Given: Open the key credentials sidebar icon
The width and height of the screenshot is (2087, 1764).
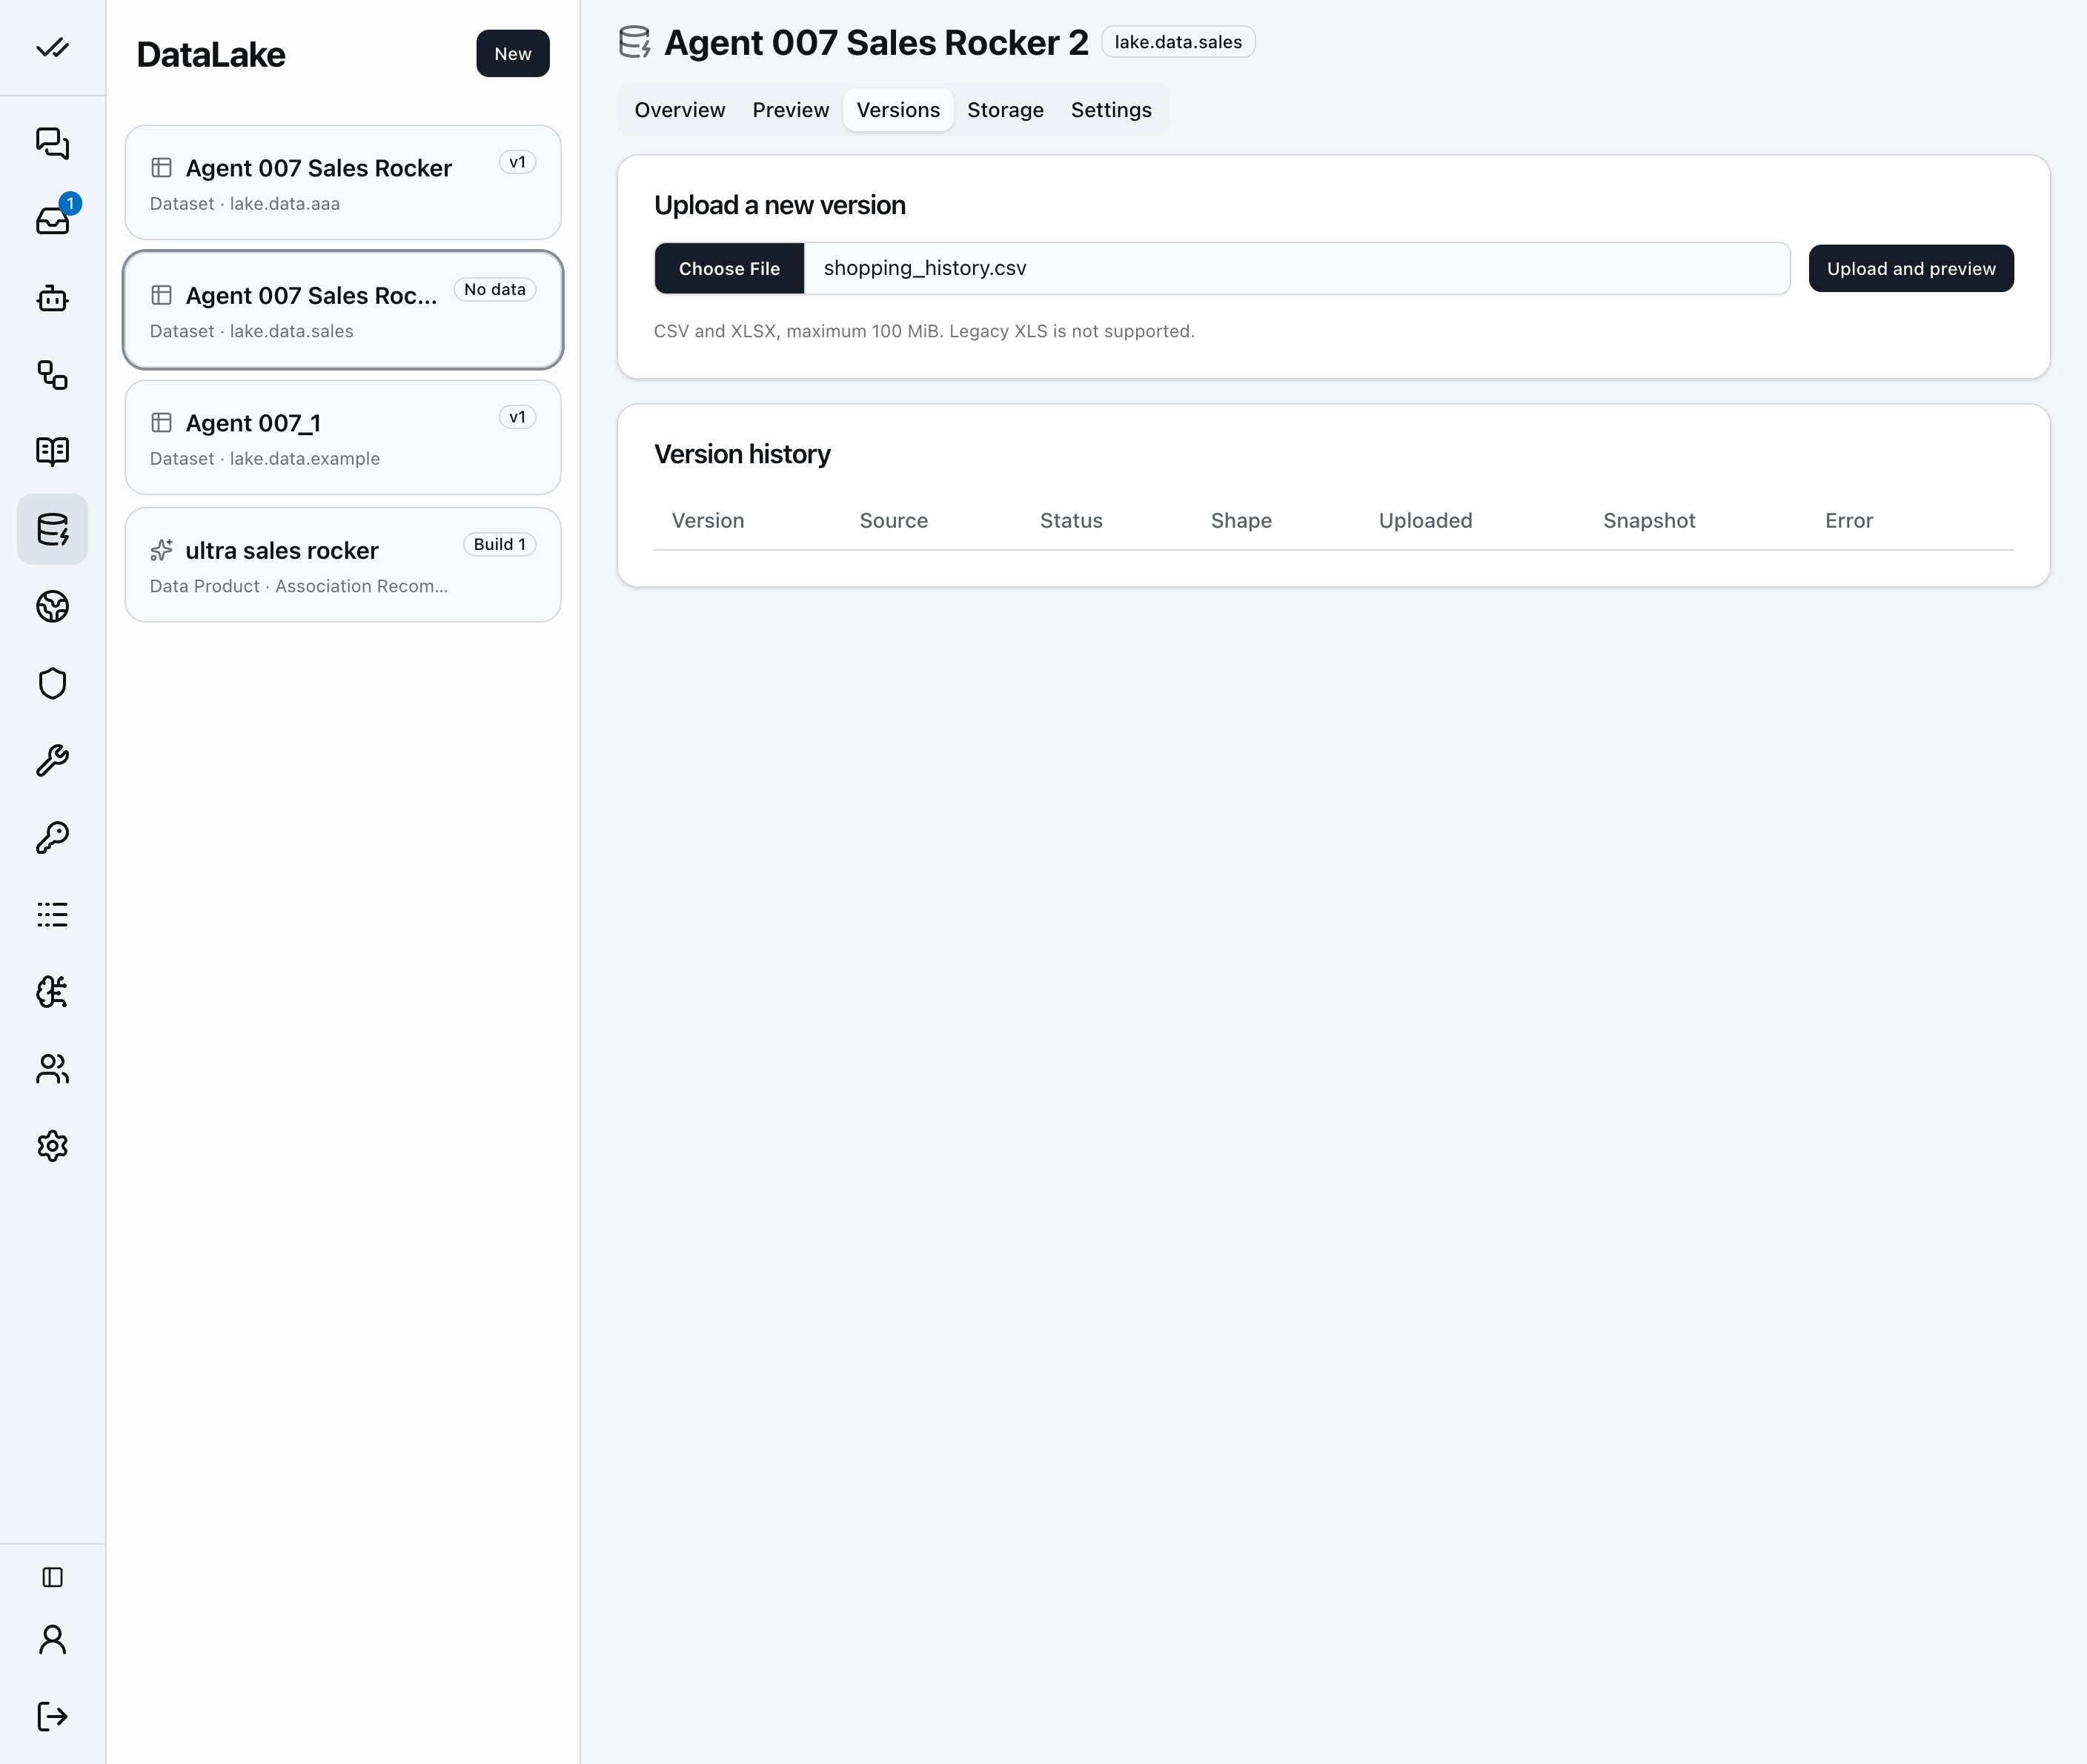Looking at the screenshot, I should (x=52, y=837).
